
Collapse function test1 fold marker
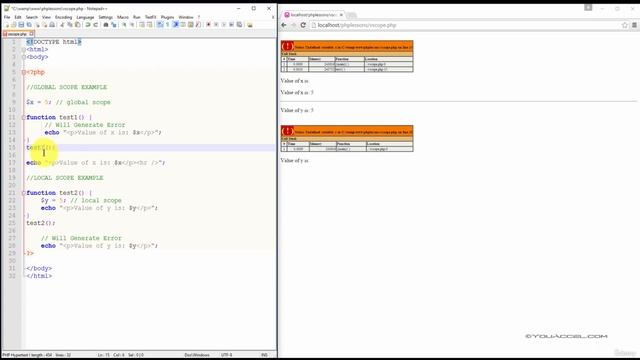tap(24, 118)
